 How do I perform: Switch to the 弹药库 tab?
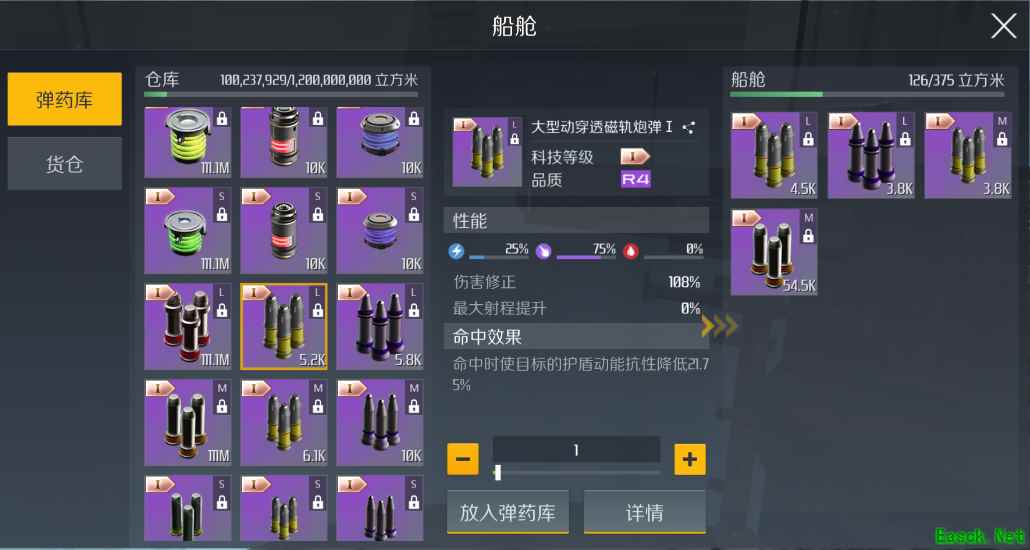click(x=64, y=99)
